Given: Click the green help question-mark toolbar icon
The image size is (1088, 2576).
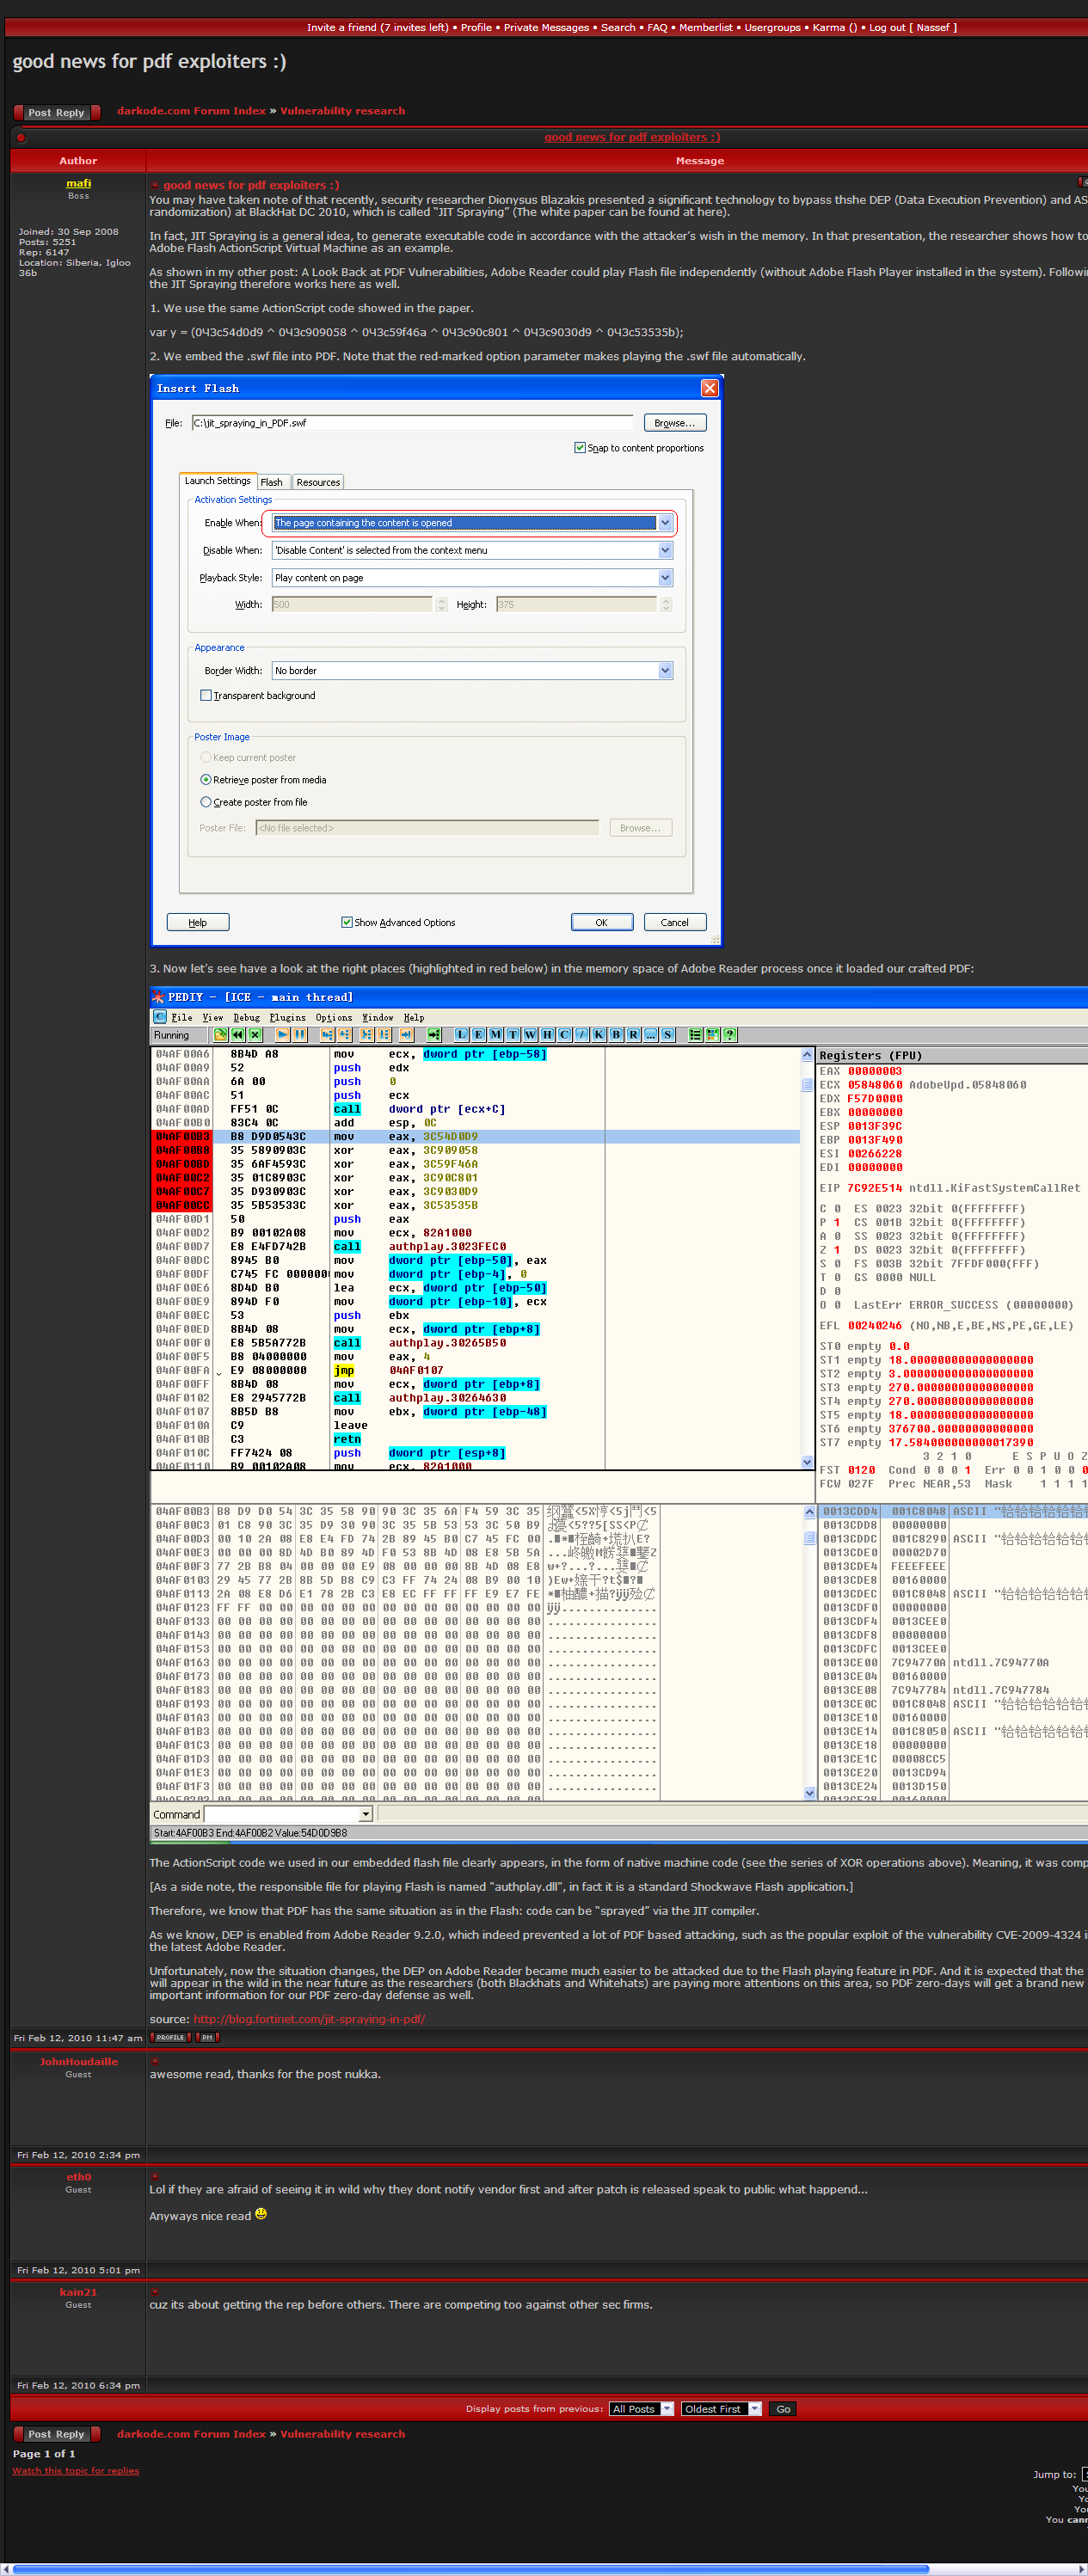Looking at the screenshot, I should pos(730,1035).
